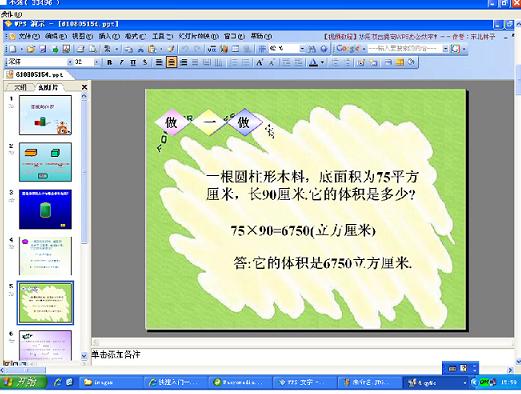Align text right
Viewport: 521px width, 394px height.
[183, 62]
